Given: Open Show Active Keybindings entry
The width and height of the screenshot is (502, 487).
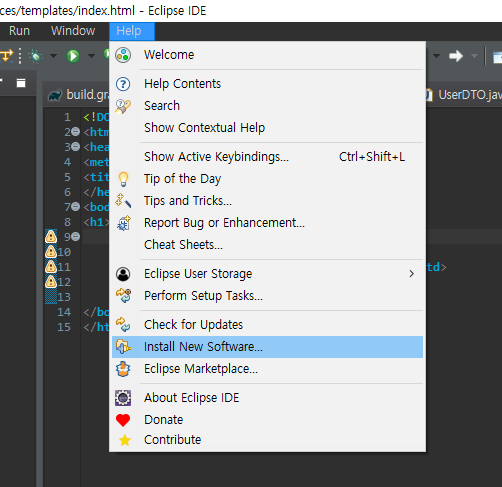Looking at the screenshot, I should coord(267,157).
